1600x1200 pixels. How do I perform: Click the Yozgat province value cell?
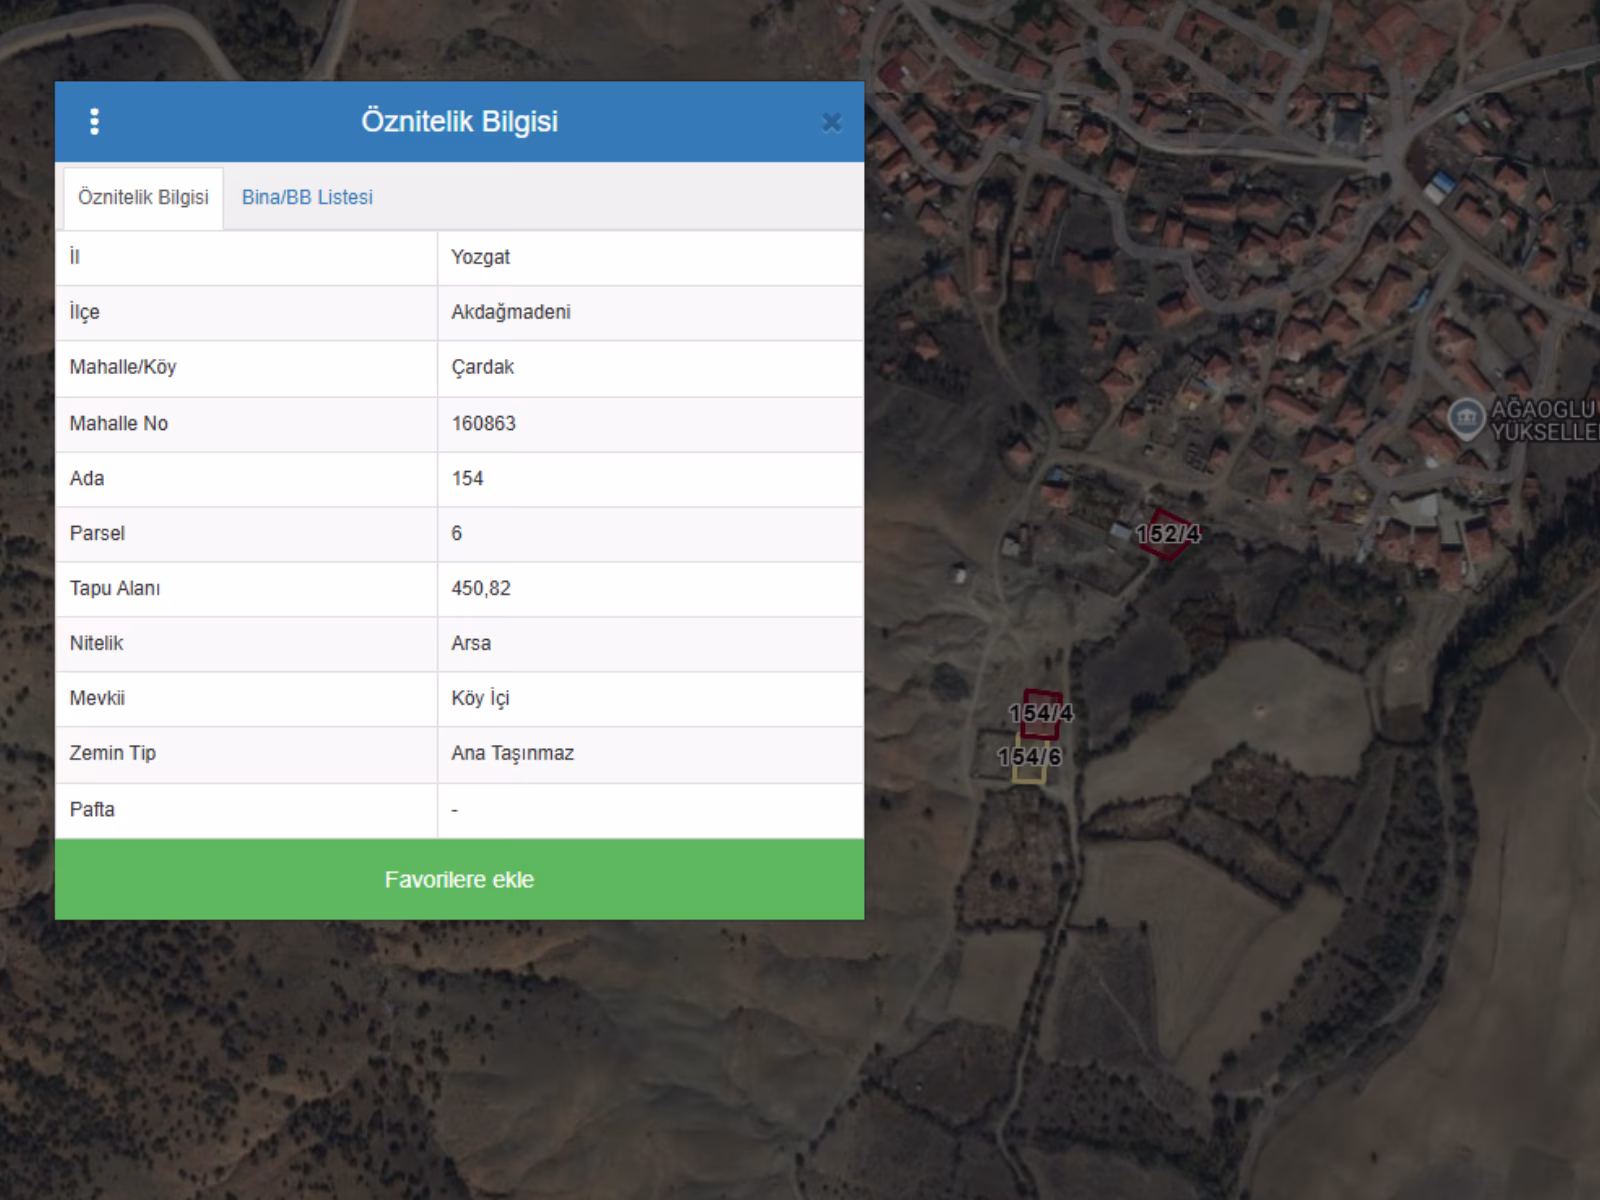[650, 257]
